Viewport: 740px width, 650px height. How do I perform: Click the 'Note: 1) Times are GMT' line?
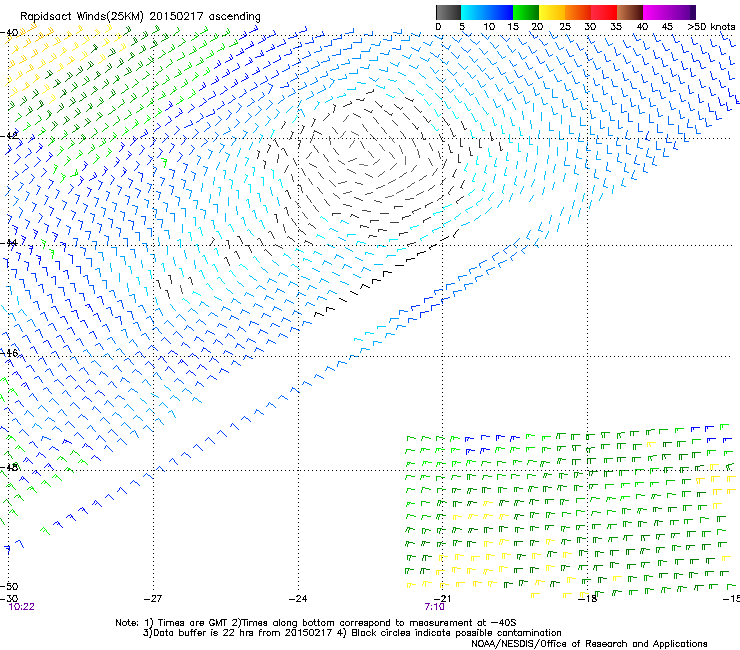(x=316, y=623)
